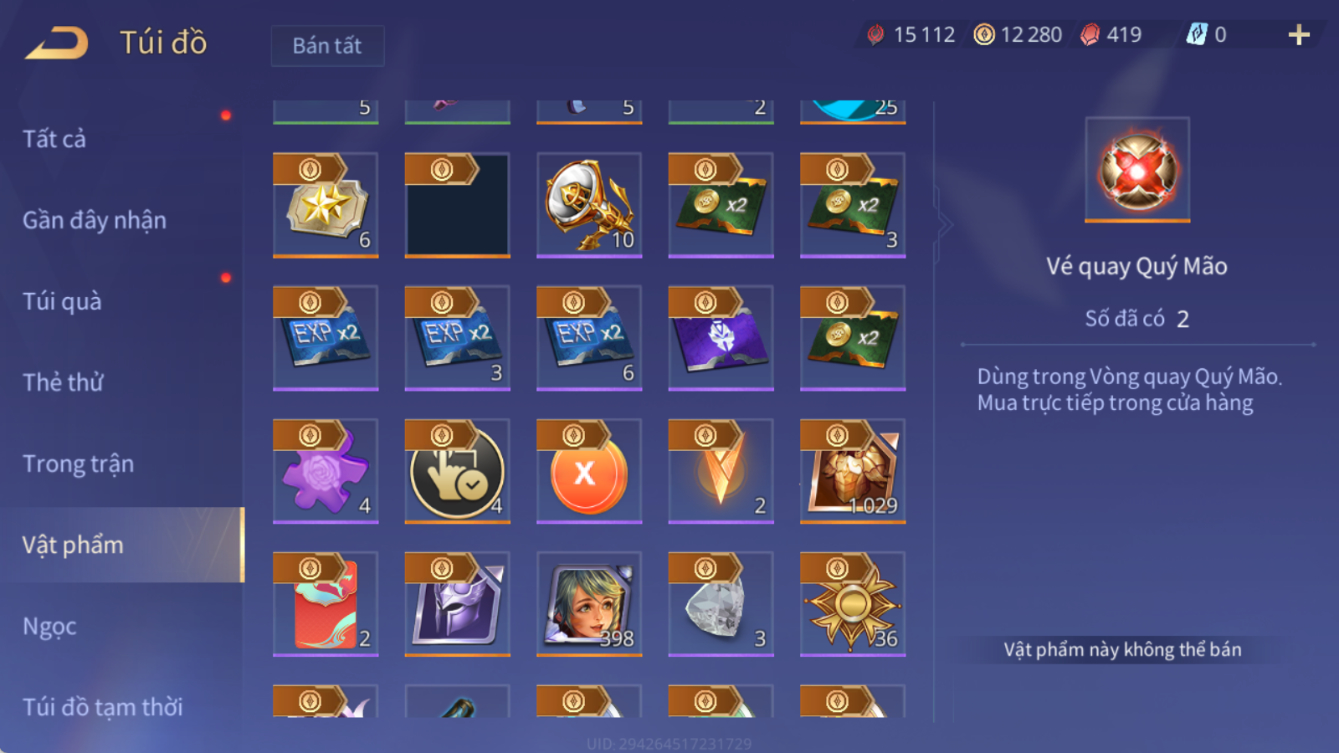Select the purple helmet fragment item
This screenshot has width=1339, height=753.
click(457, 604)
